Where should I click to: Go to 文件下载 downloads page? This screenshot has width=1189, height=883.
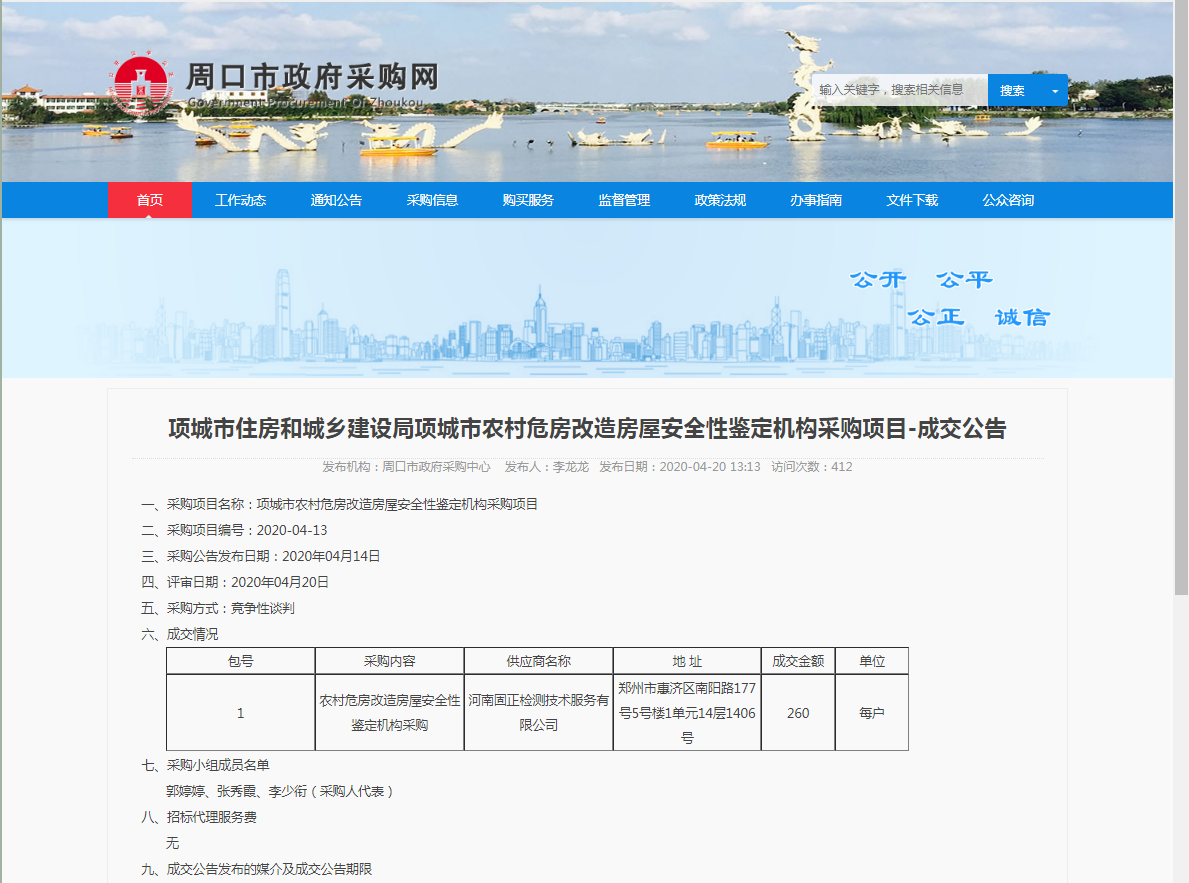pos(912,200)
